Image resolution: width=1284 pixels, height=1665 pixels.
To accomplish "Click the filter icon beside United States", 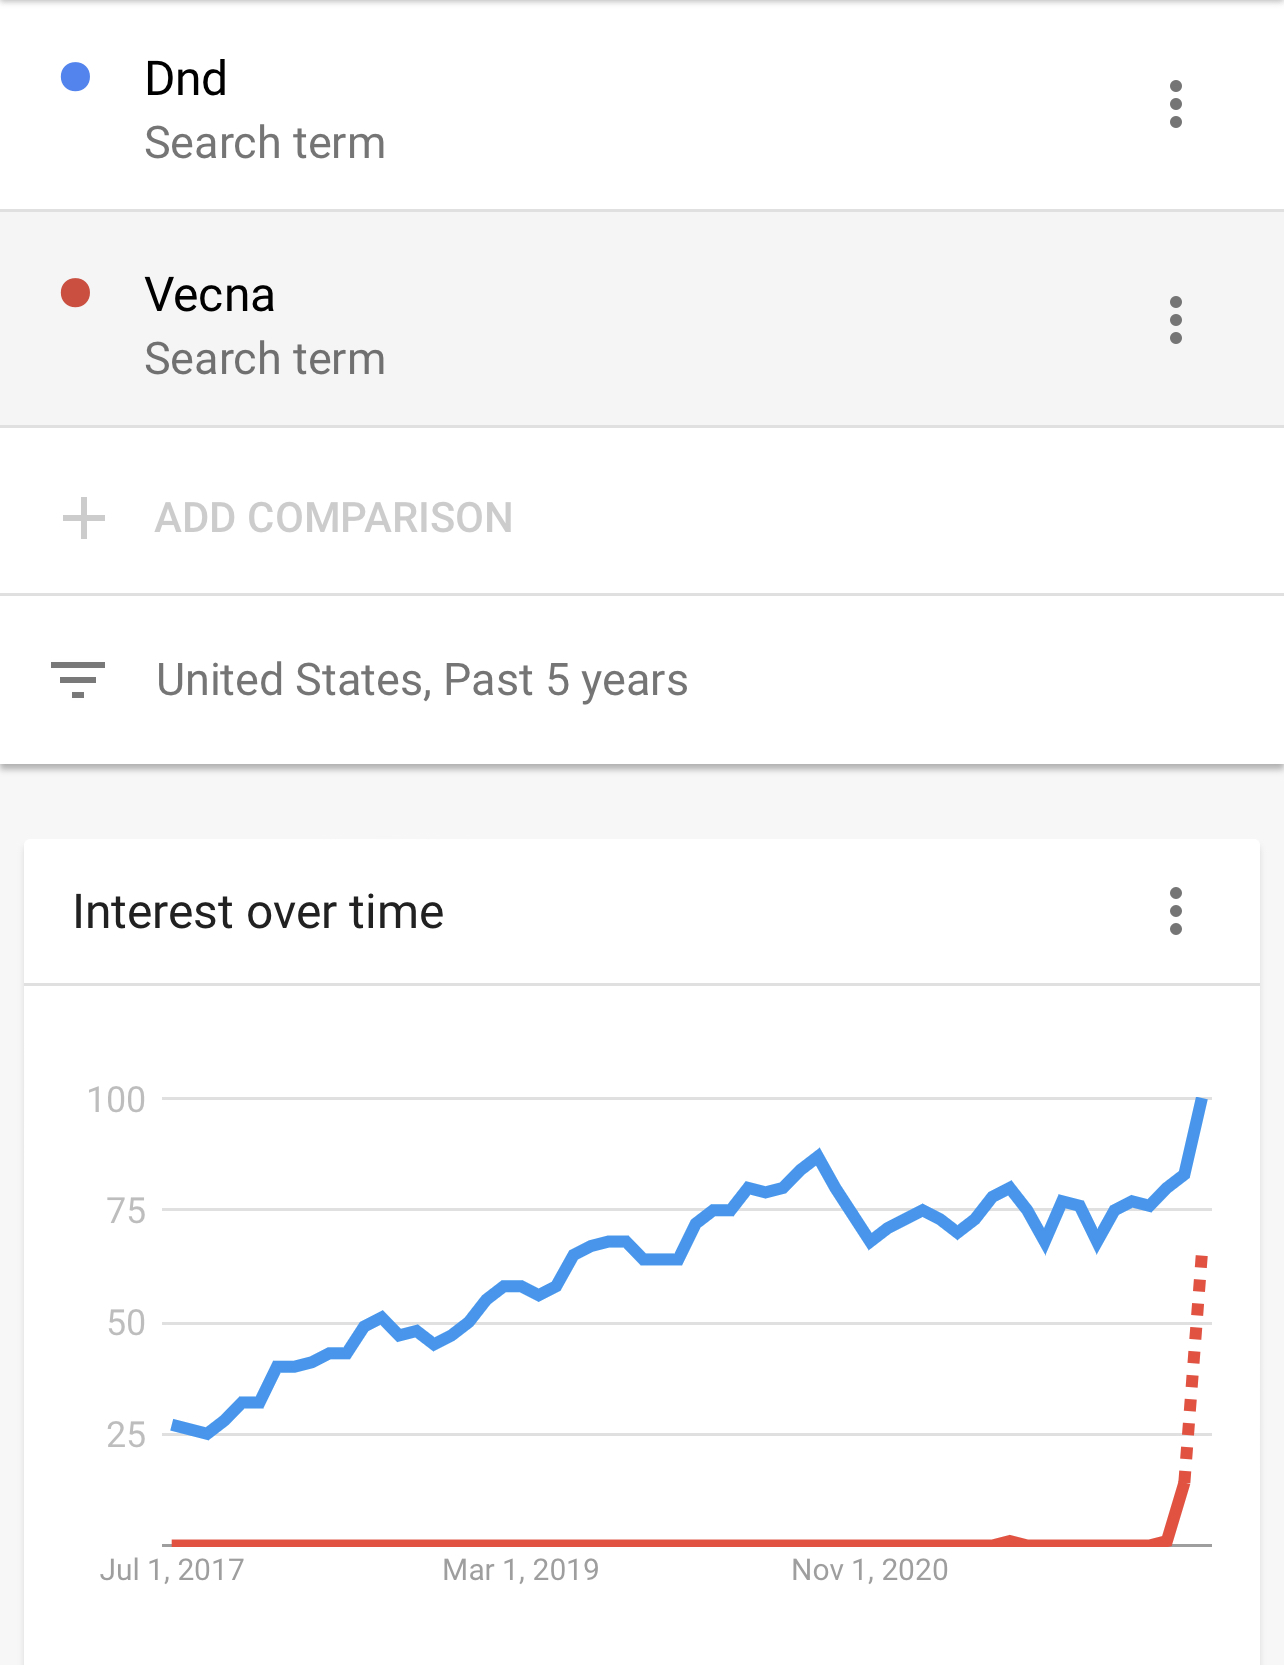I will pos(78,680).
